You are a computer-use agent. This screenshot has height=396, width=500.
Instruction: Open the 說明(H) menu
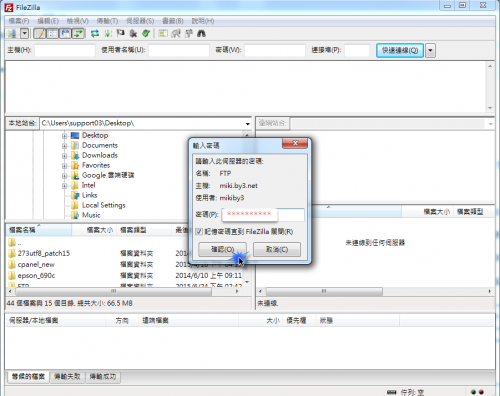click(203, 21)
